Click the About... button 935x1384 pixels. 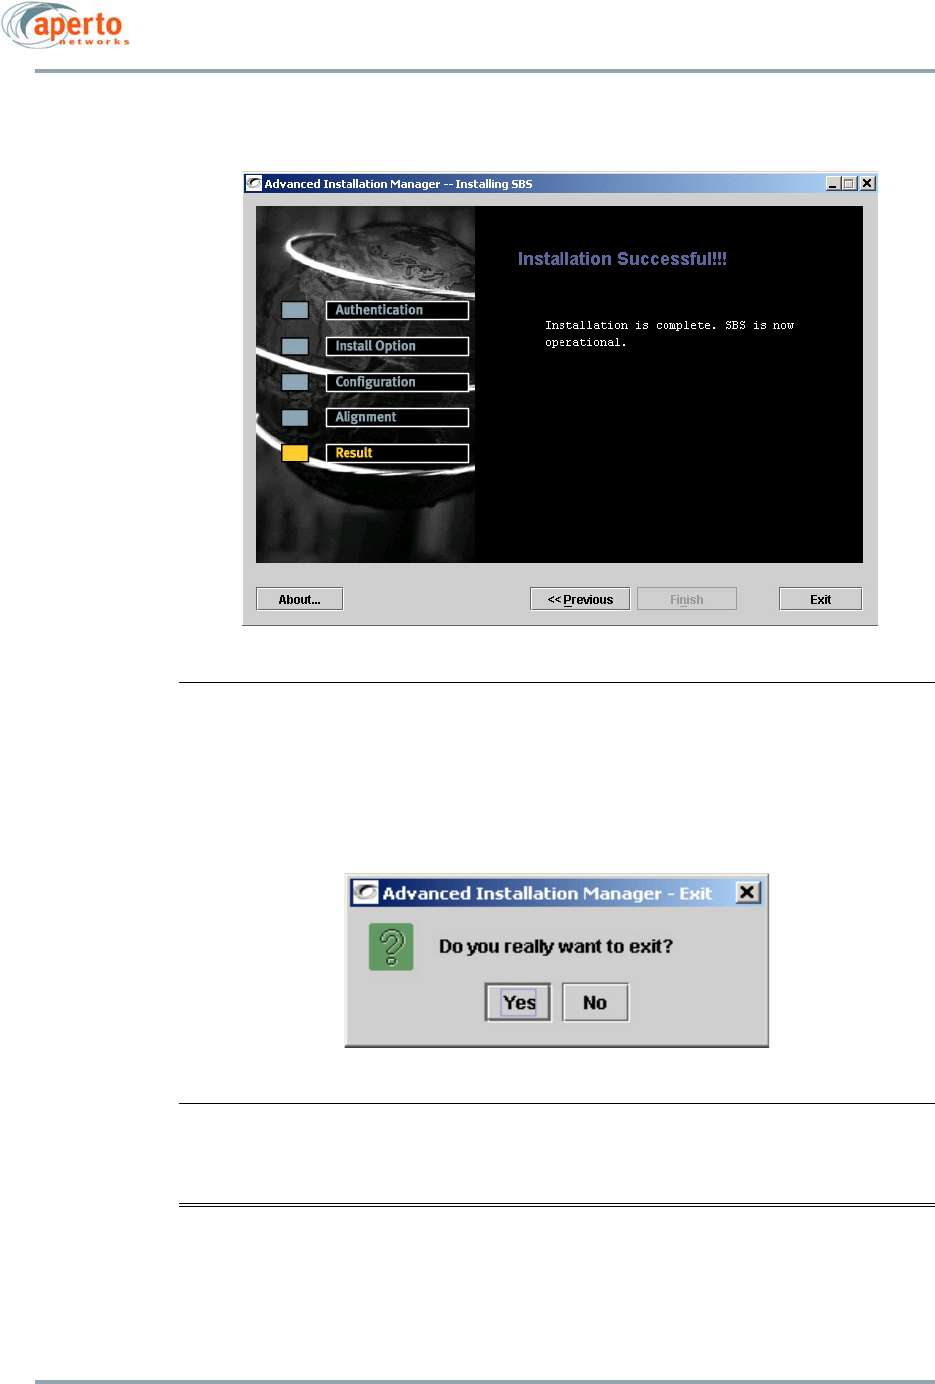299,599
